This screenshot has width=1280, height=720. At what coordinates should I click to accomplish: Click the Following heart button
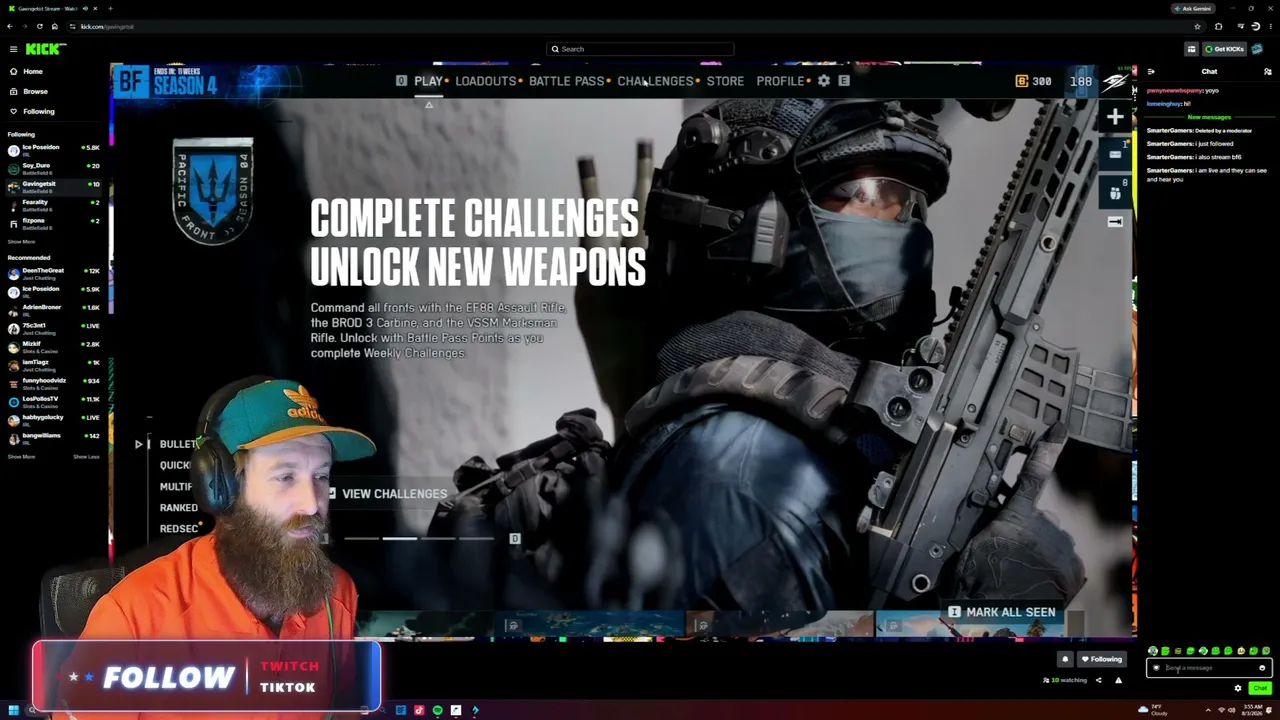point(1101,659)
